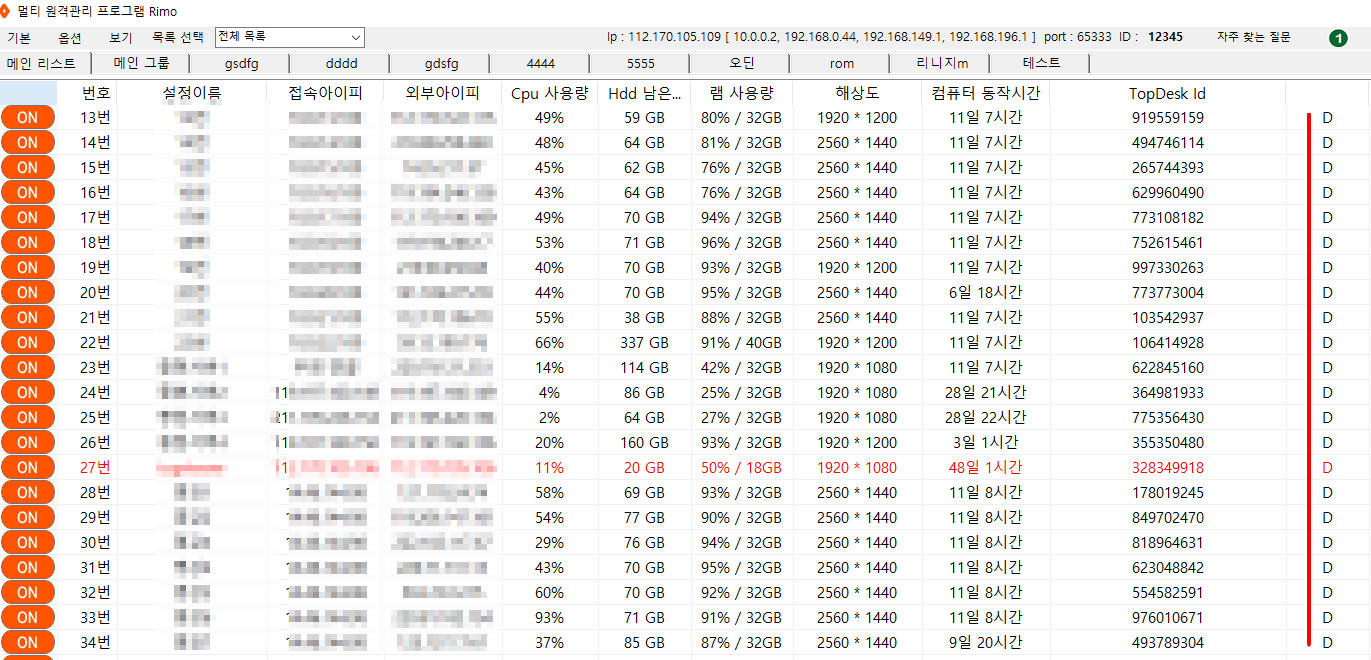
Task: Switch to the 테스트 tab
Action: click(1042, 63)
